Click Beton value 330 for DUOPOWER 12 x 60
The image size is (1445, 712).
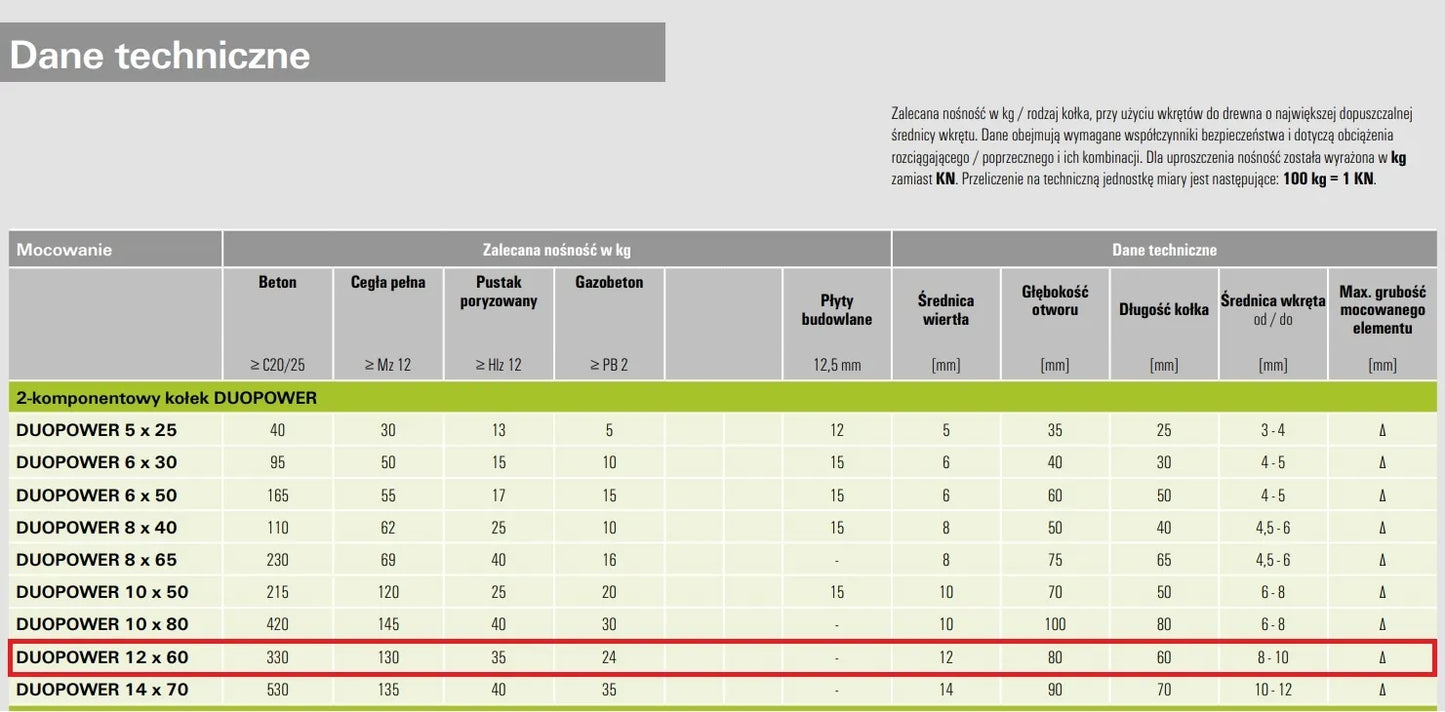(x=277, y=657)
